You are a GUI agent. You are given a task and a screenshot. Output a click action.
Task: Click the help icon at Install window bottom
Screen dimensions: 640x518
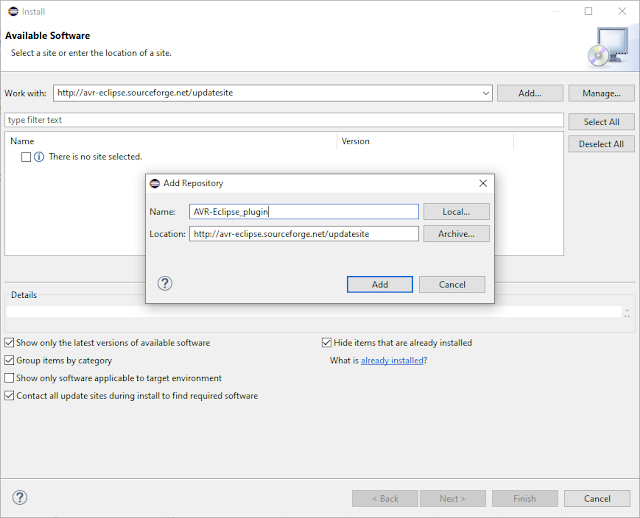tap(20, 498)
